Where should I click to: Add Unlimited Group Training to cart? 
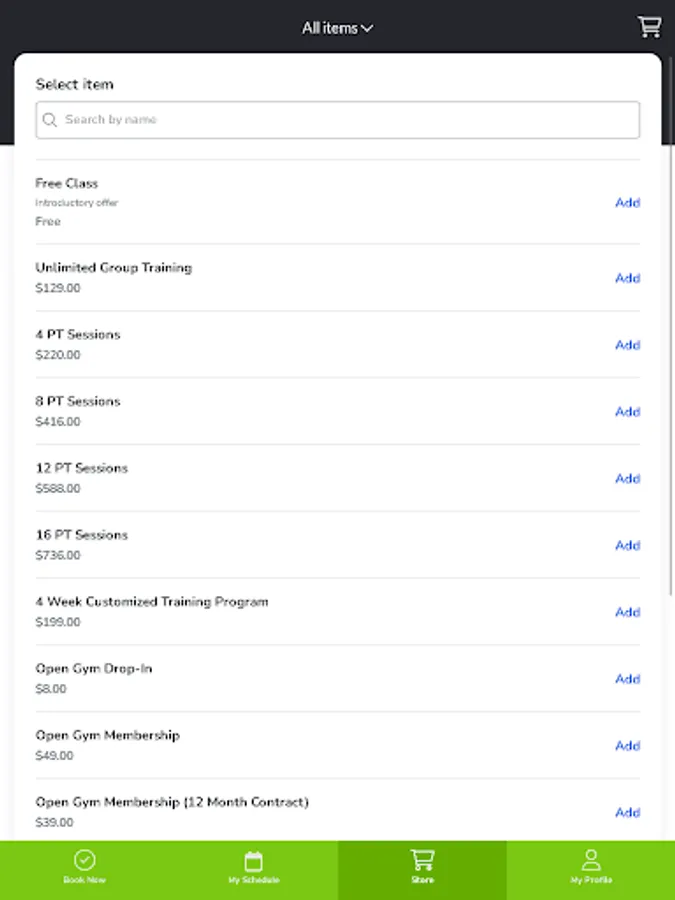(627, 278)
